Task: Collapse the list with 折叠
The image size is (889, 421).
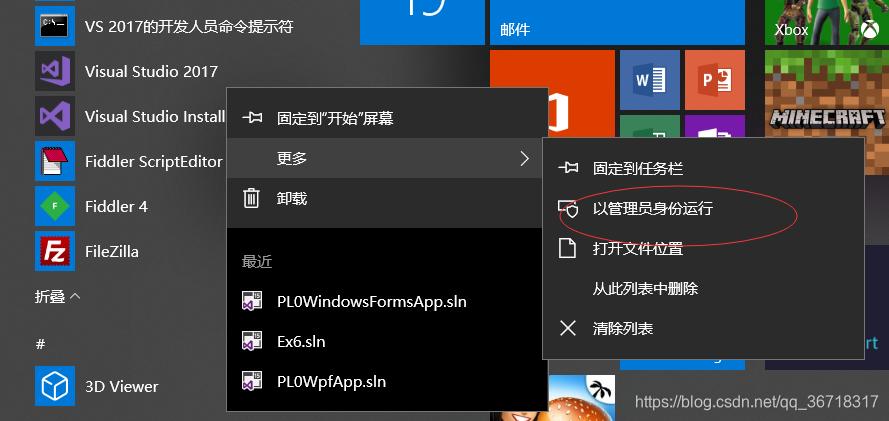Action: click(x=57, y=296)
